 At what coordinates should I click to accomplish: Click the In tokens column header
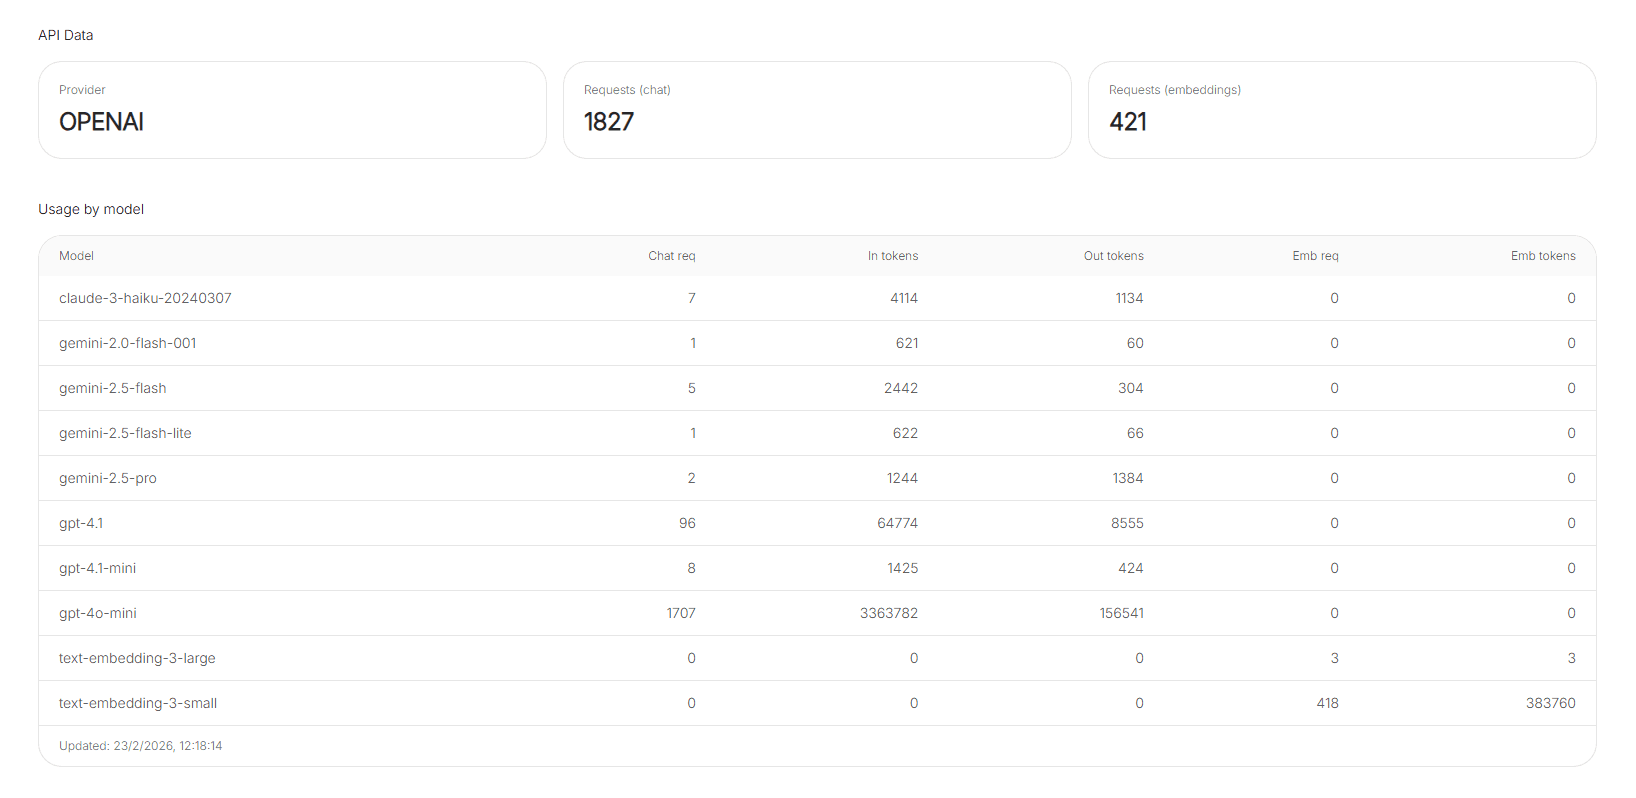(x=892, y=256)
